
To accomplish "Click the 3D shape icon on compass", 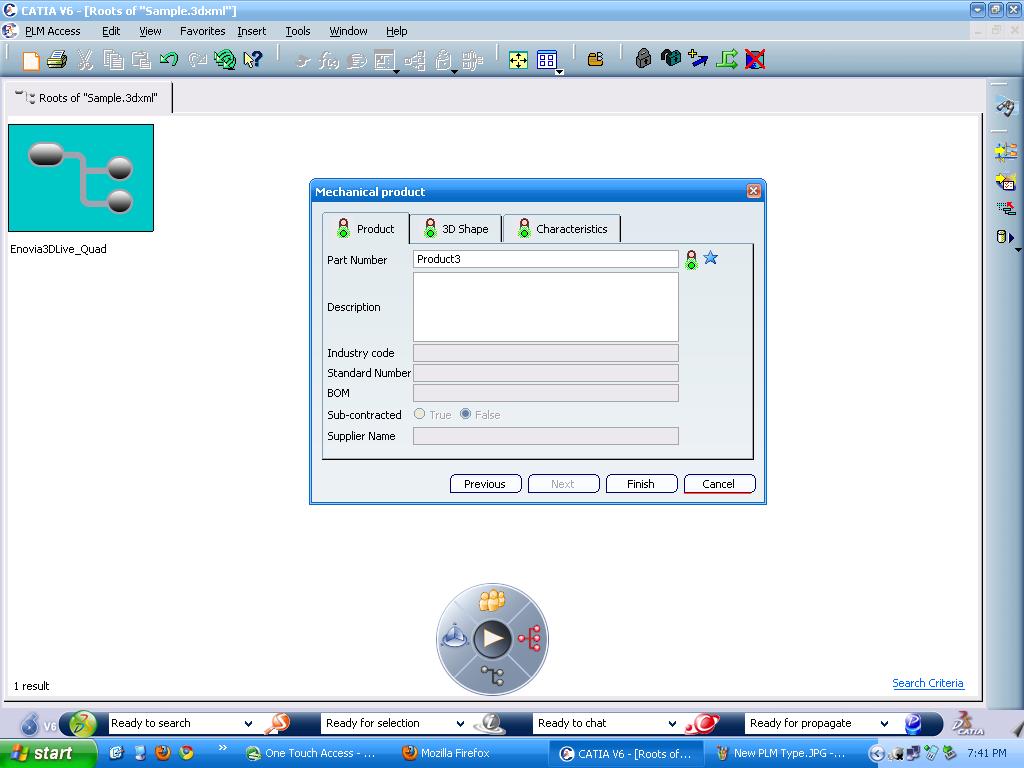I will 455,636.
